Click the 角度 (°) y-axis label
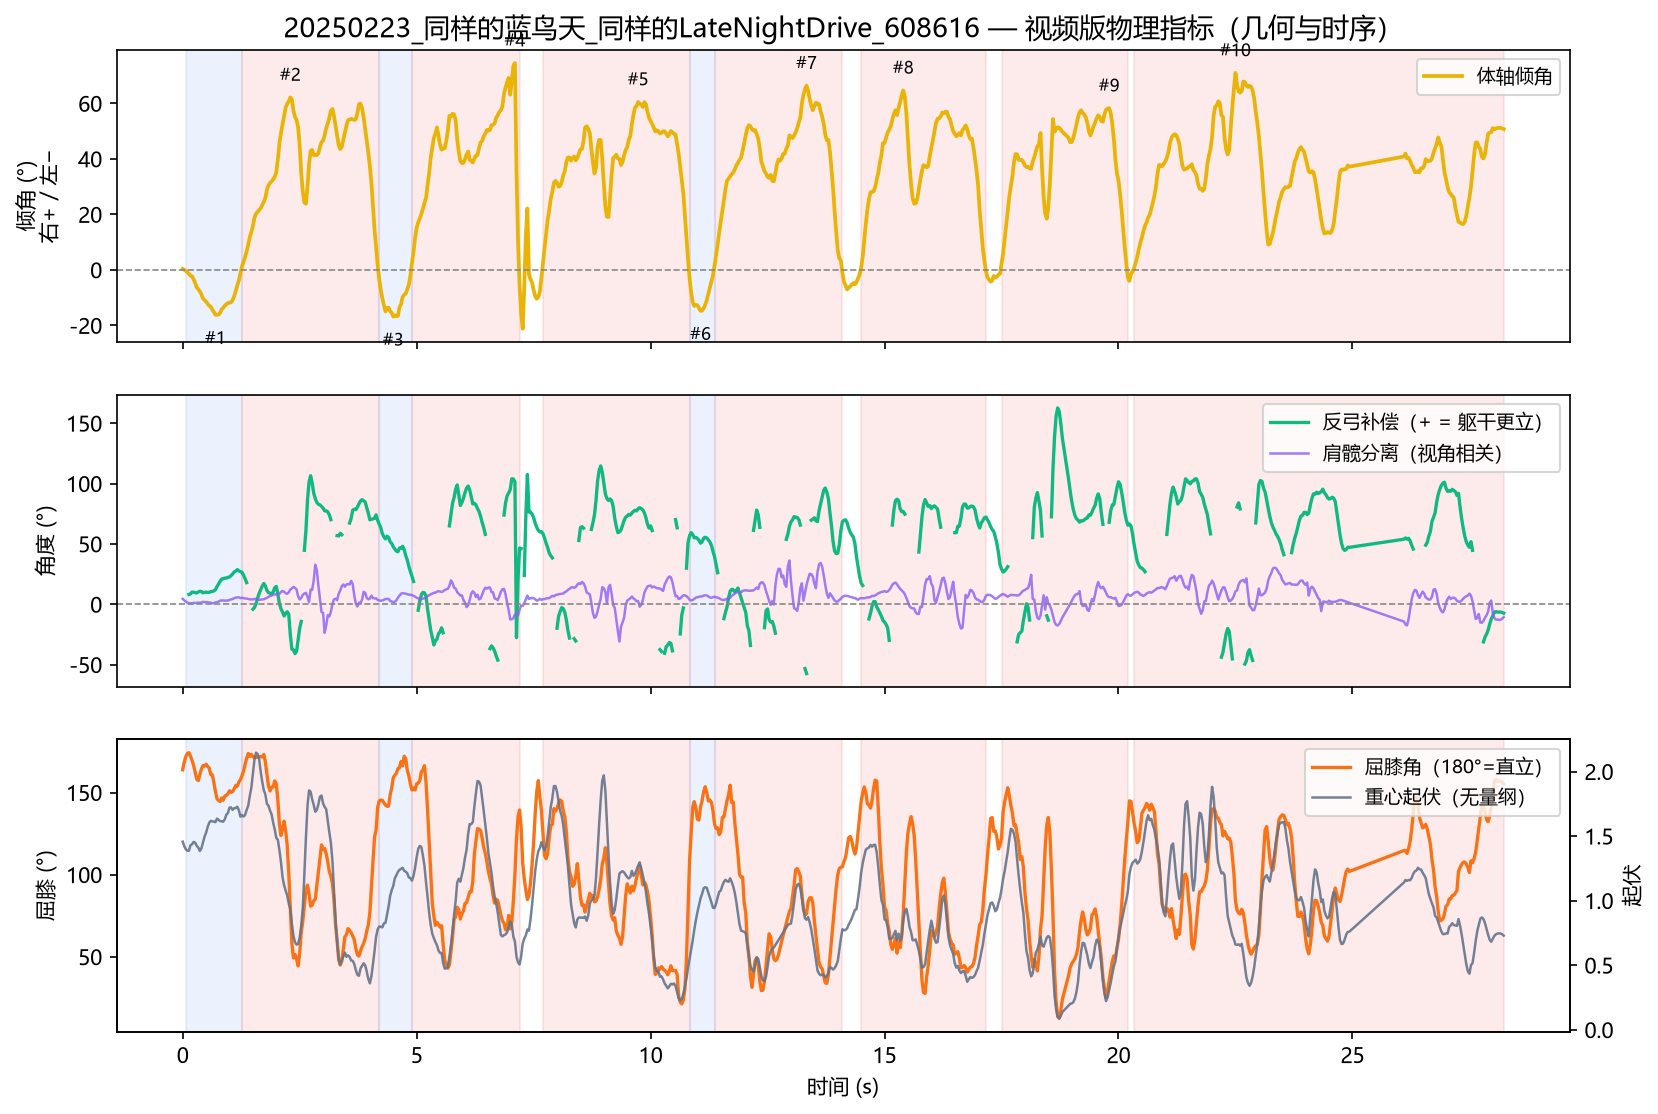 (46, 541)
